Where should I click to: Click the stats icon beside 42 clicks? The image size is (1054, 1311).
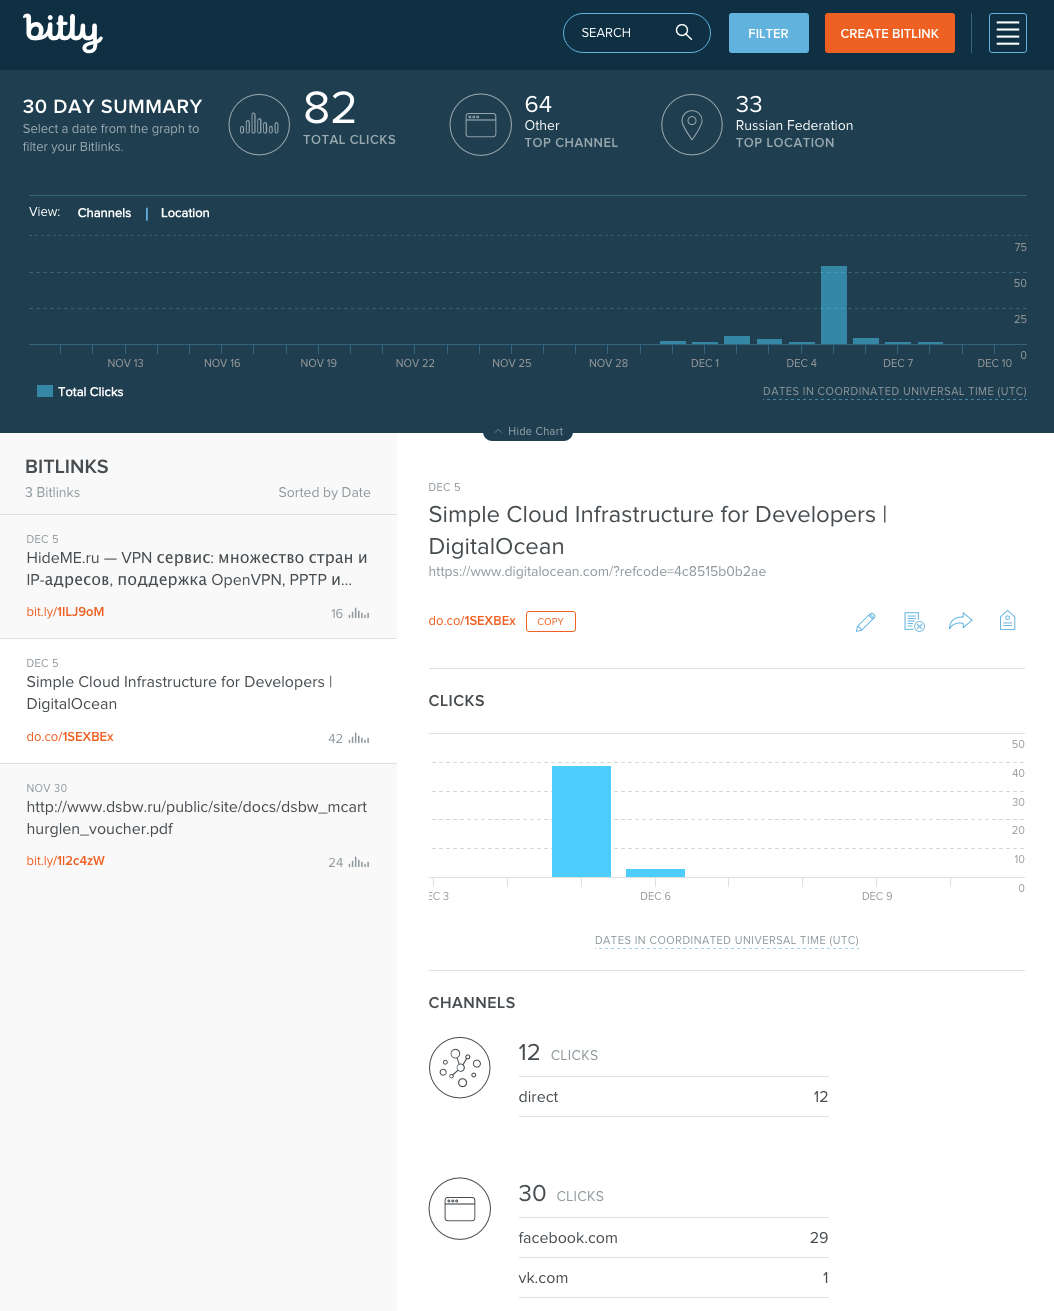359,738
